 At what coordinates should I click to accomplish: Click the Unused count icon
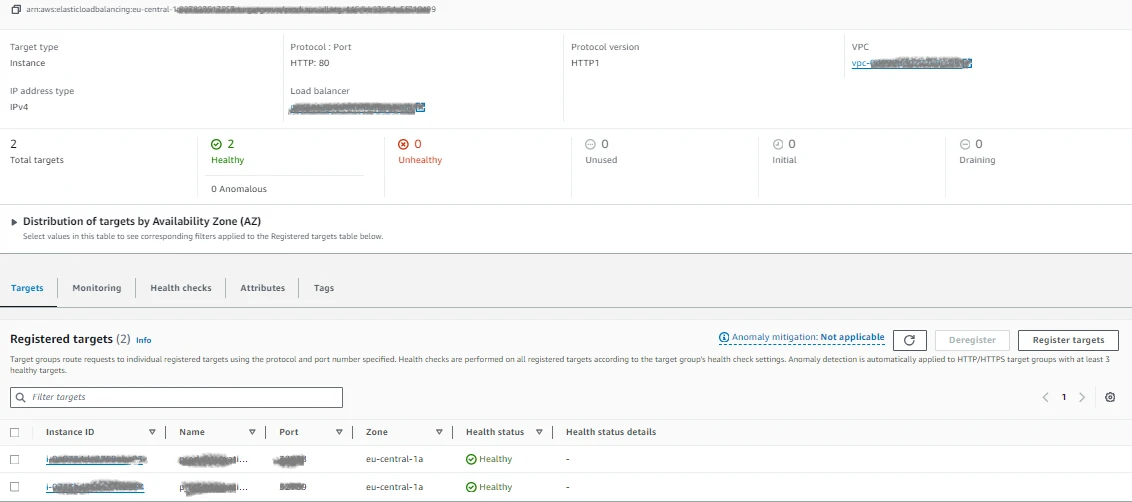point(590,144)
